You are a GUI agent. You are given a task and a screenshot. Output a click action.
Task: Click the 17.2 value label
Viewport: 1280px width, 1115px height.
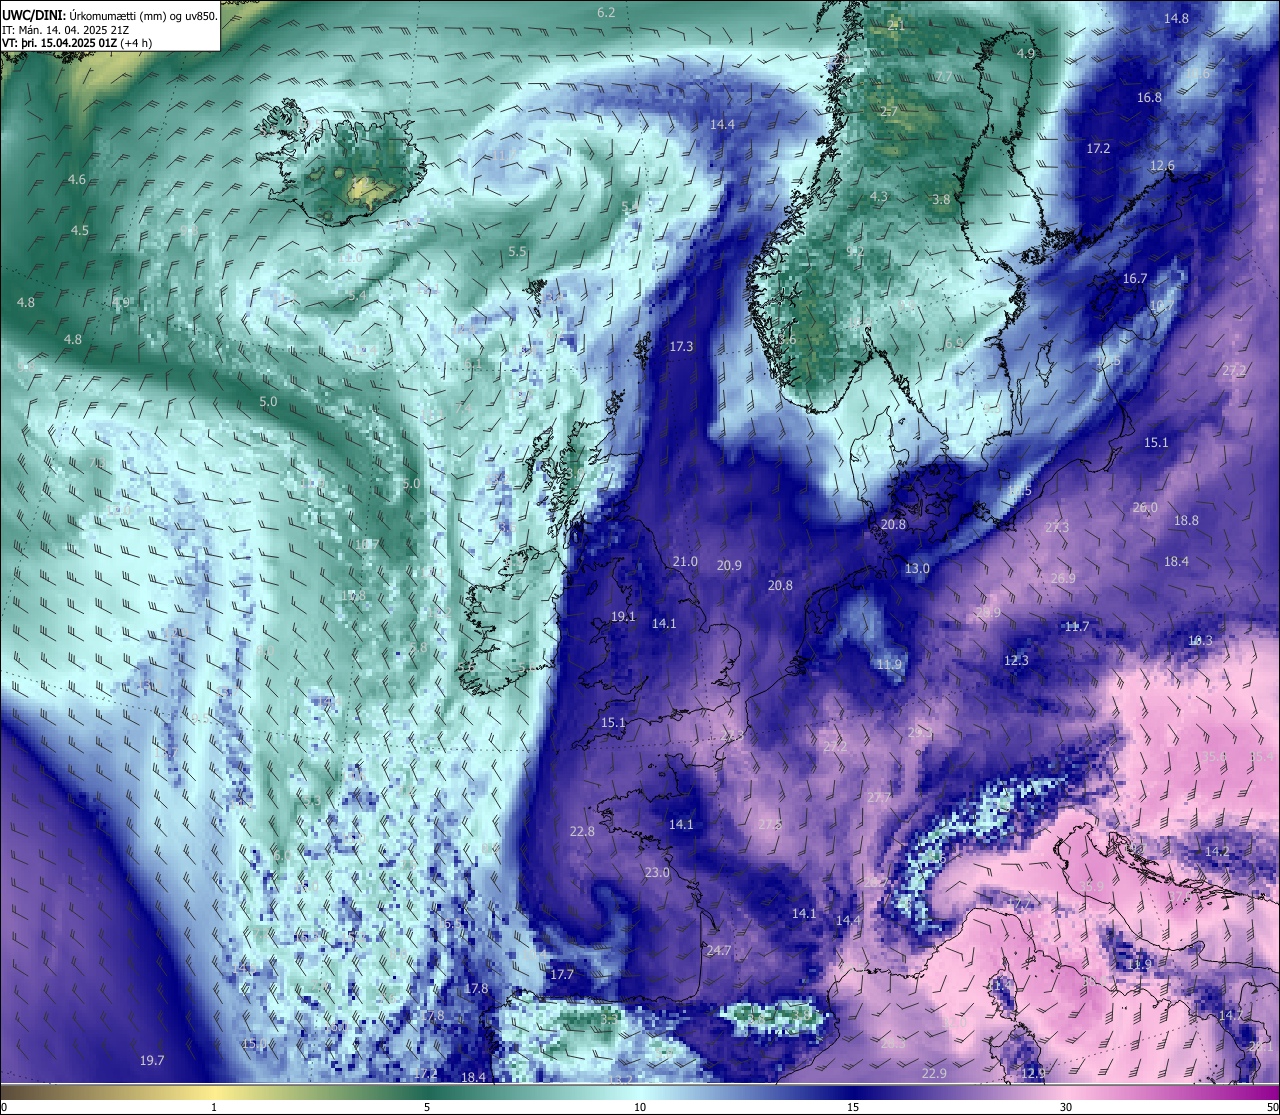(1098, 148)
